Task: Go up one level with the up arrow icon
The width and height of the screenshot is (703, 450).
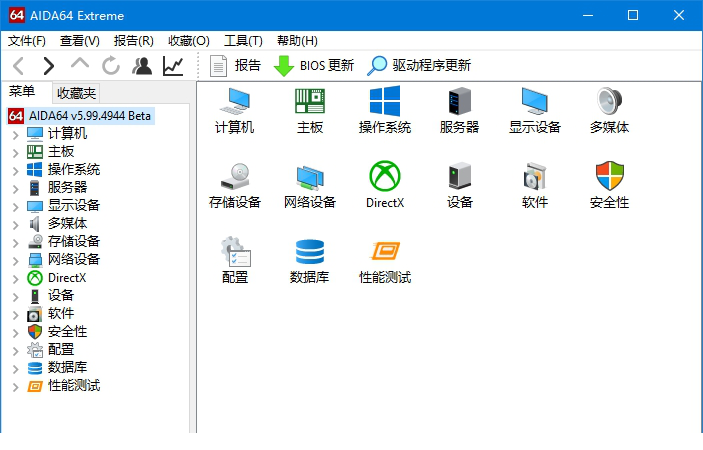Action: coord(80,64)
